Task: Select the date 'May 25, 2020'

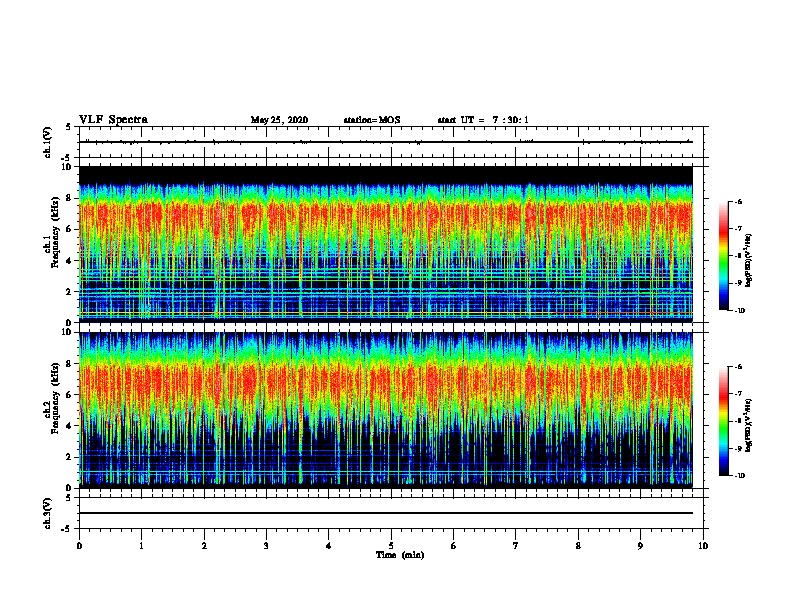Action: click(279, 120)
